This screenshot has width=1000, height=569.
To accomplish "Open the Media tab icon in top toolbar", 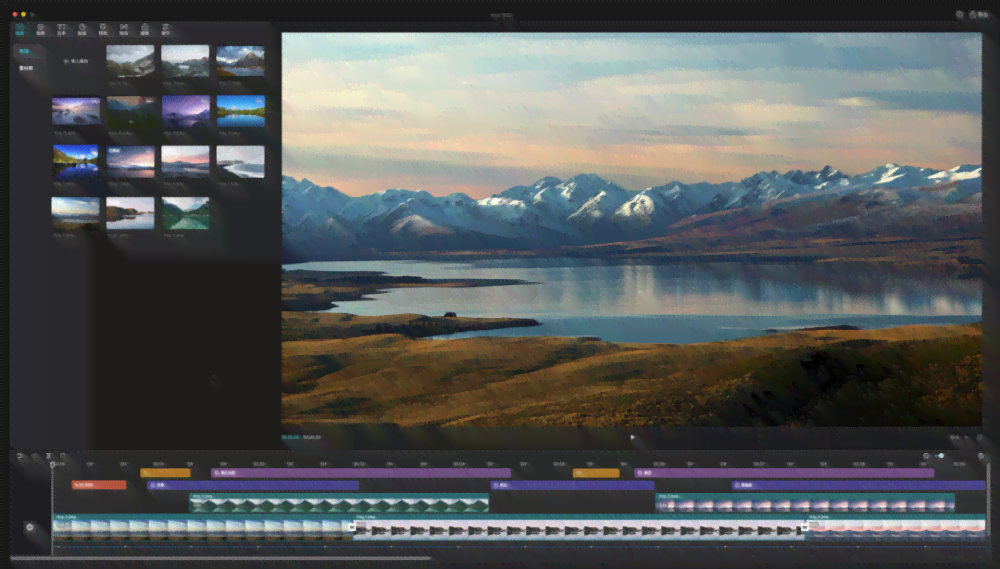I will tap(20, 29).
